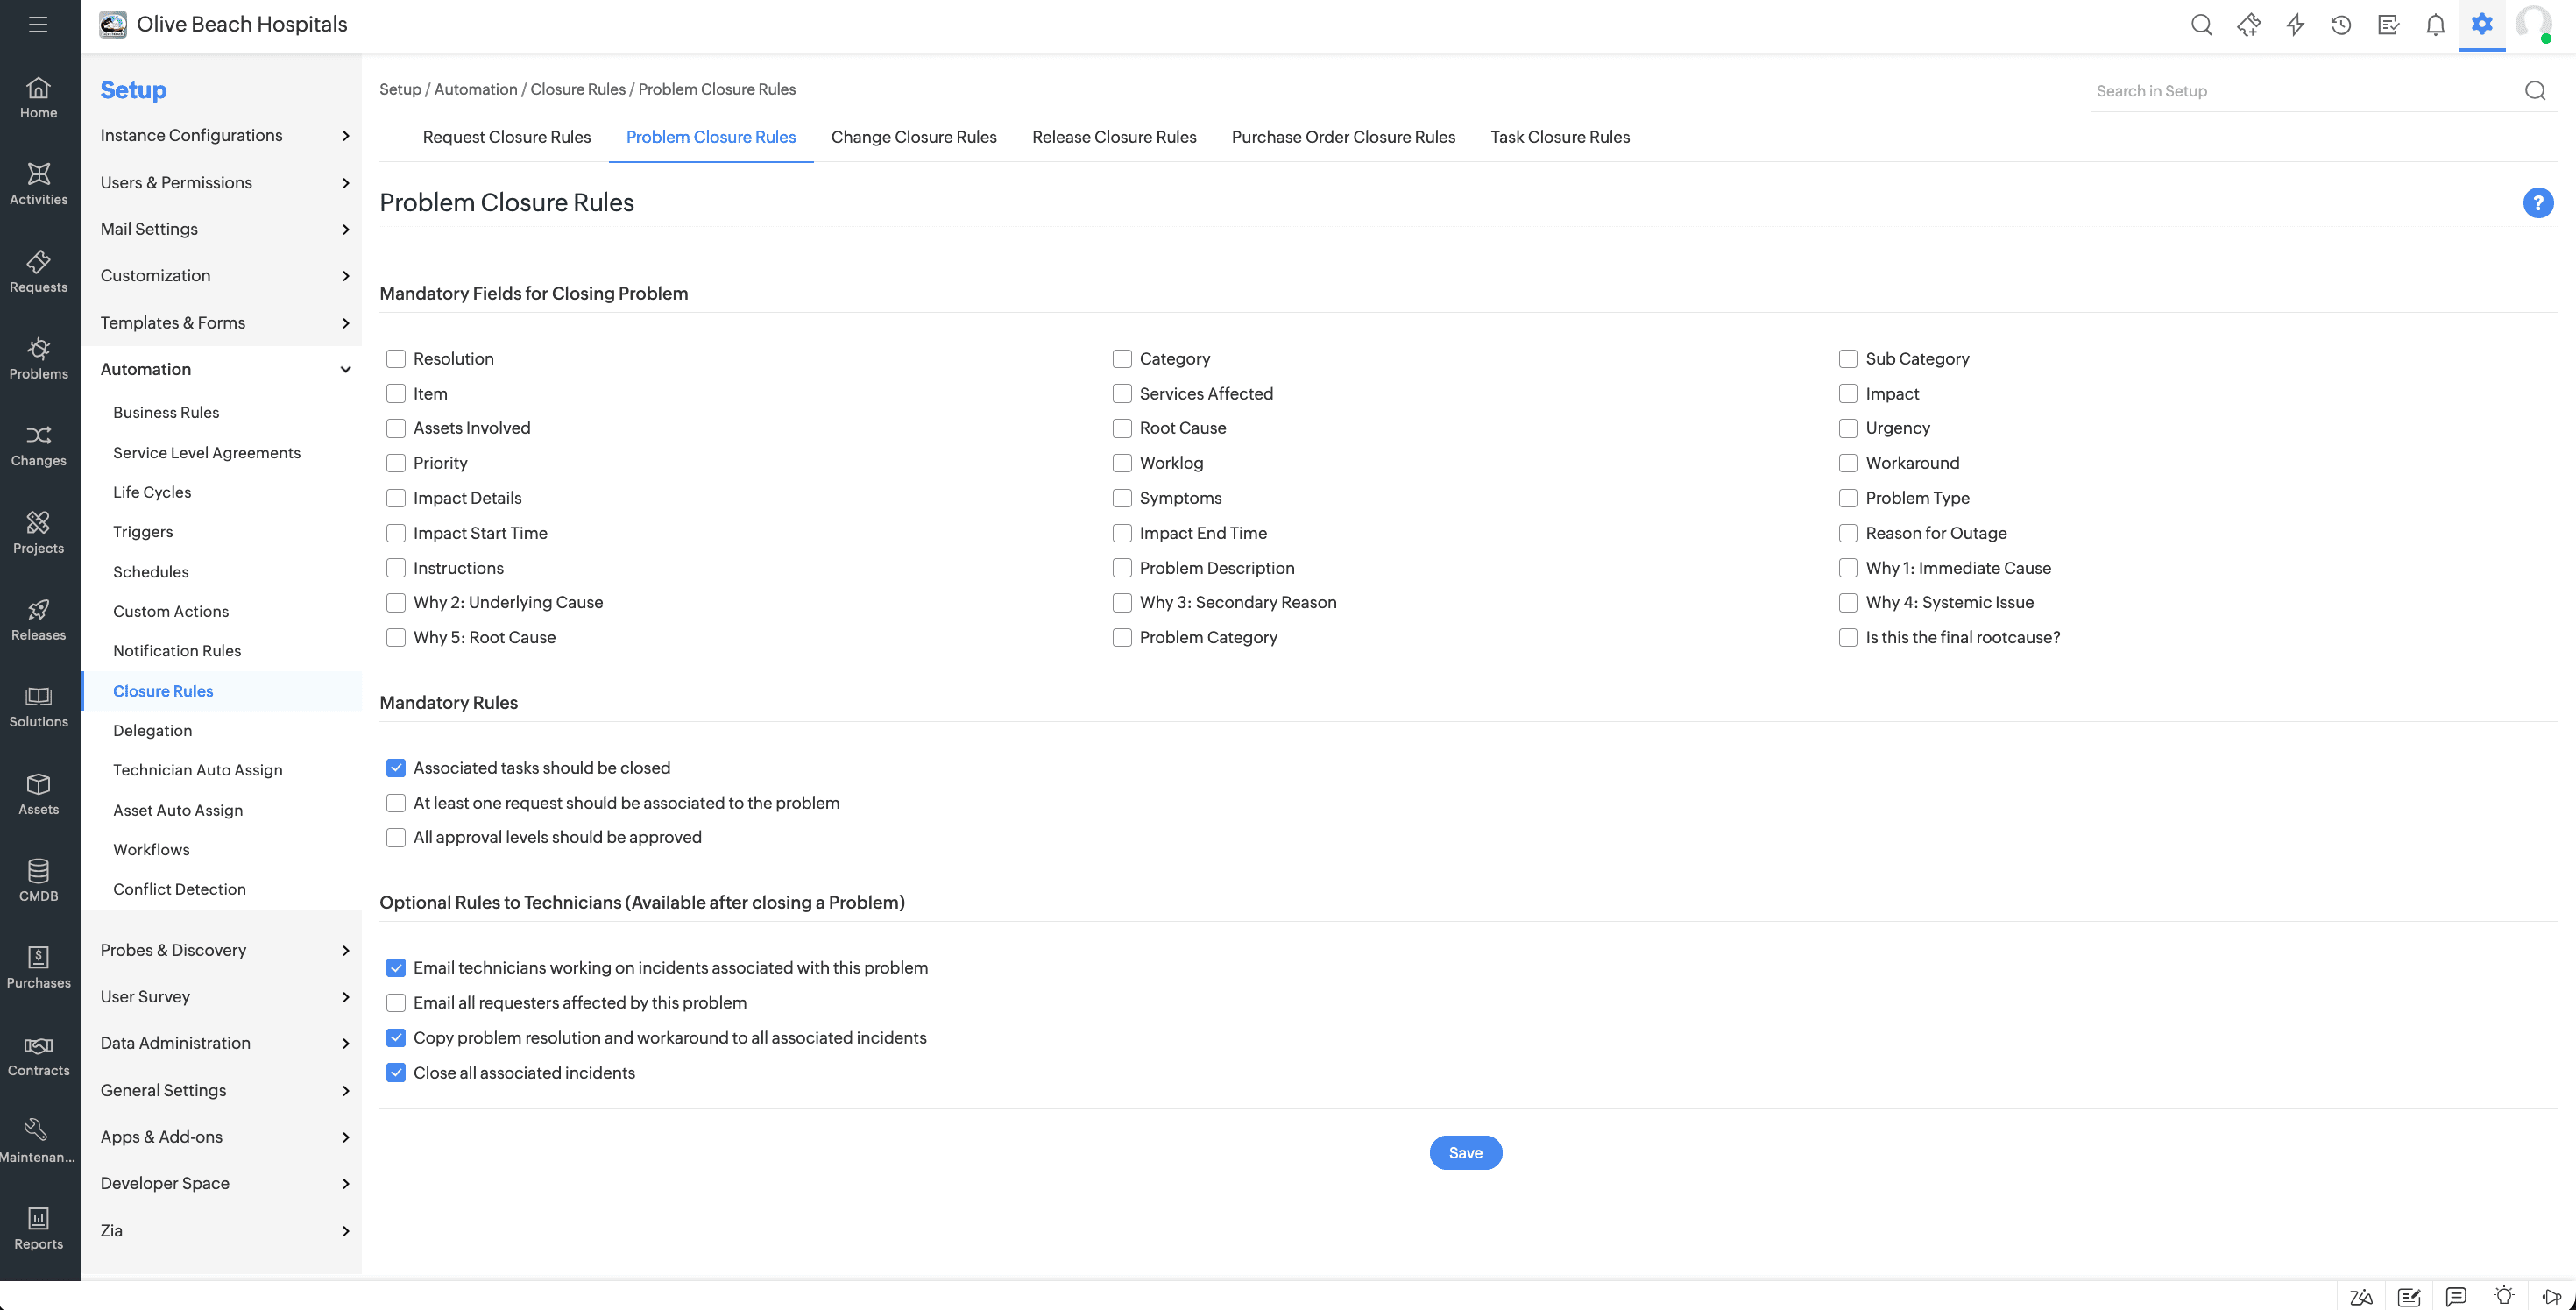Collapse the Automation setup section
Viewport: 2576px width, 1310px height.
point(225,370)
